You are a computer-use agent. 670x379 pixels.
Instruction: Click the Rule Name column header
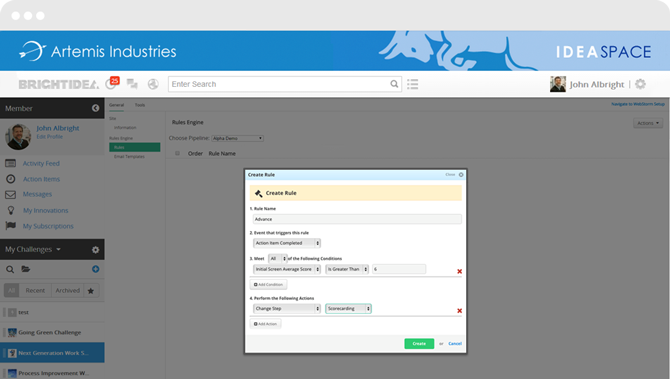[x=222, y=153]
